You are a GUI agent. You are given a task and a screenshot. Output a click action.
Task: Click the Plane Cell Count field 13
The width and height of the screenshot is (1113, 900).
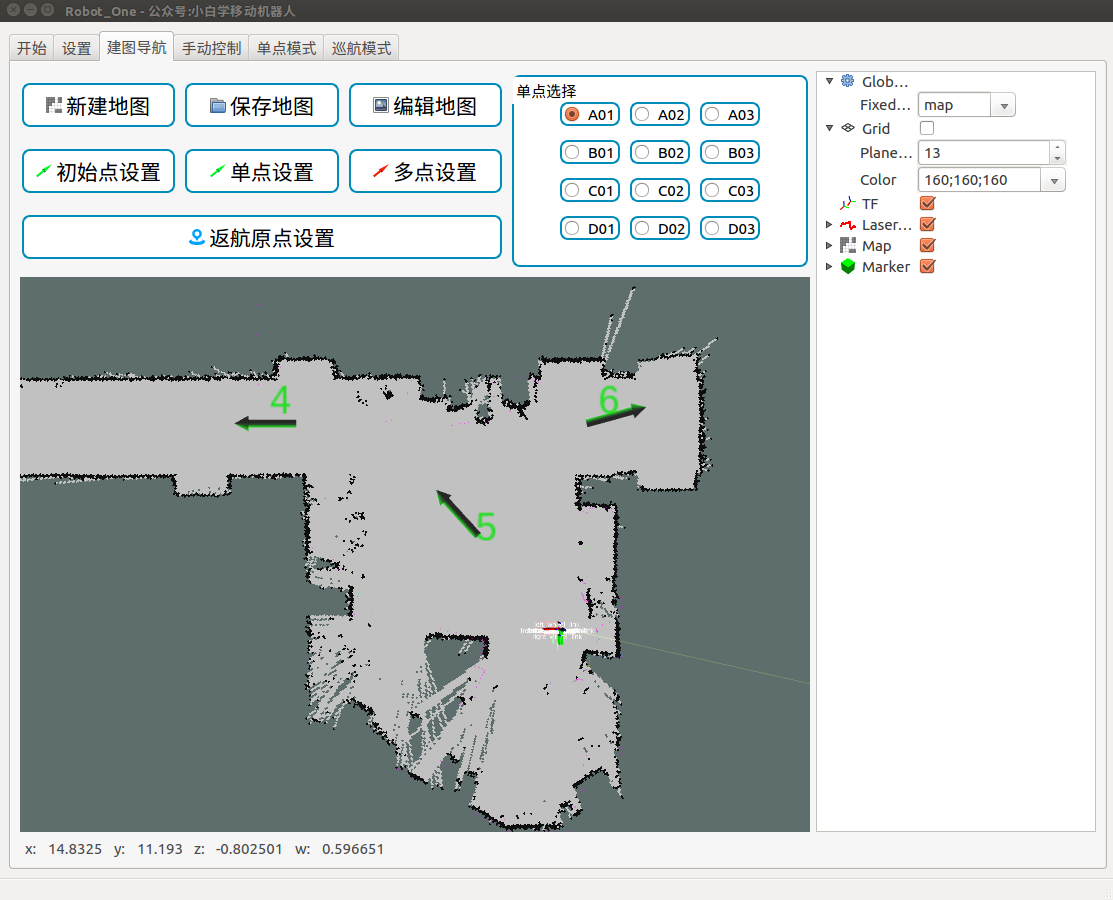[x=984, y=153]
